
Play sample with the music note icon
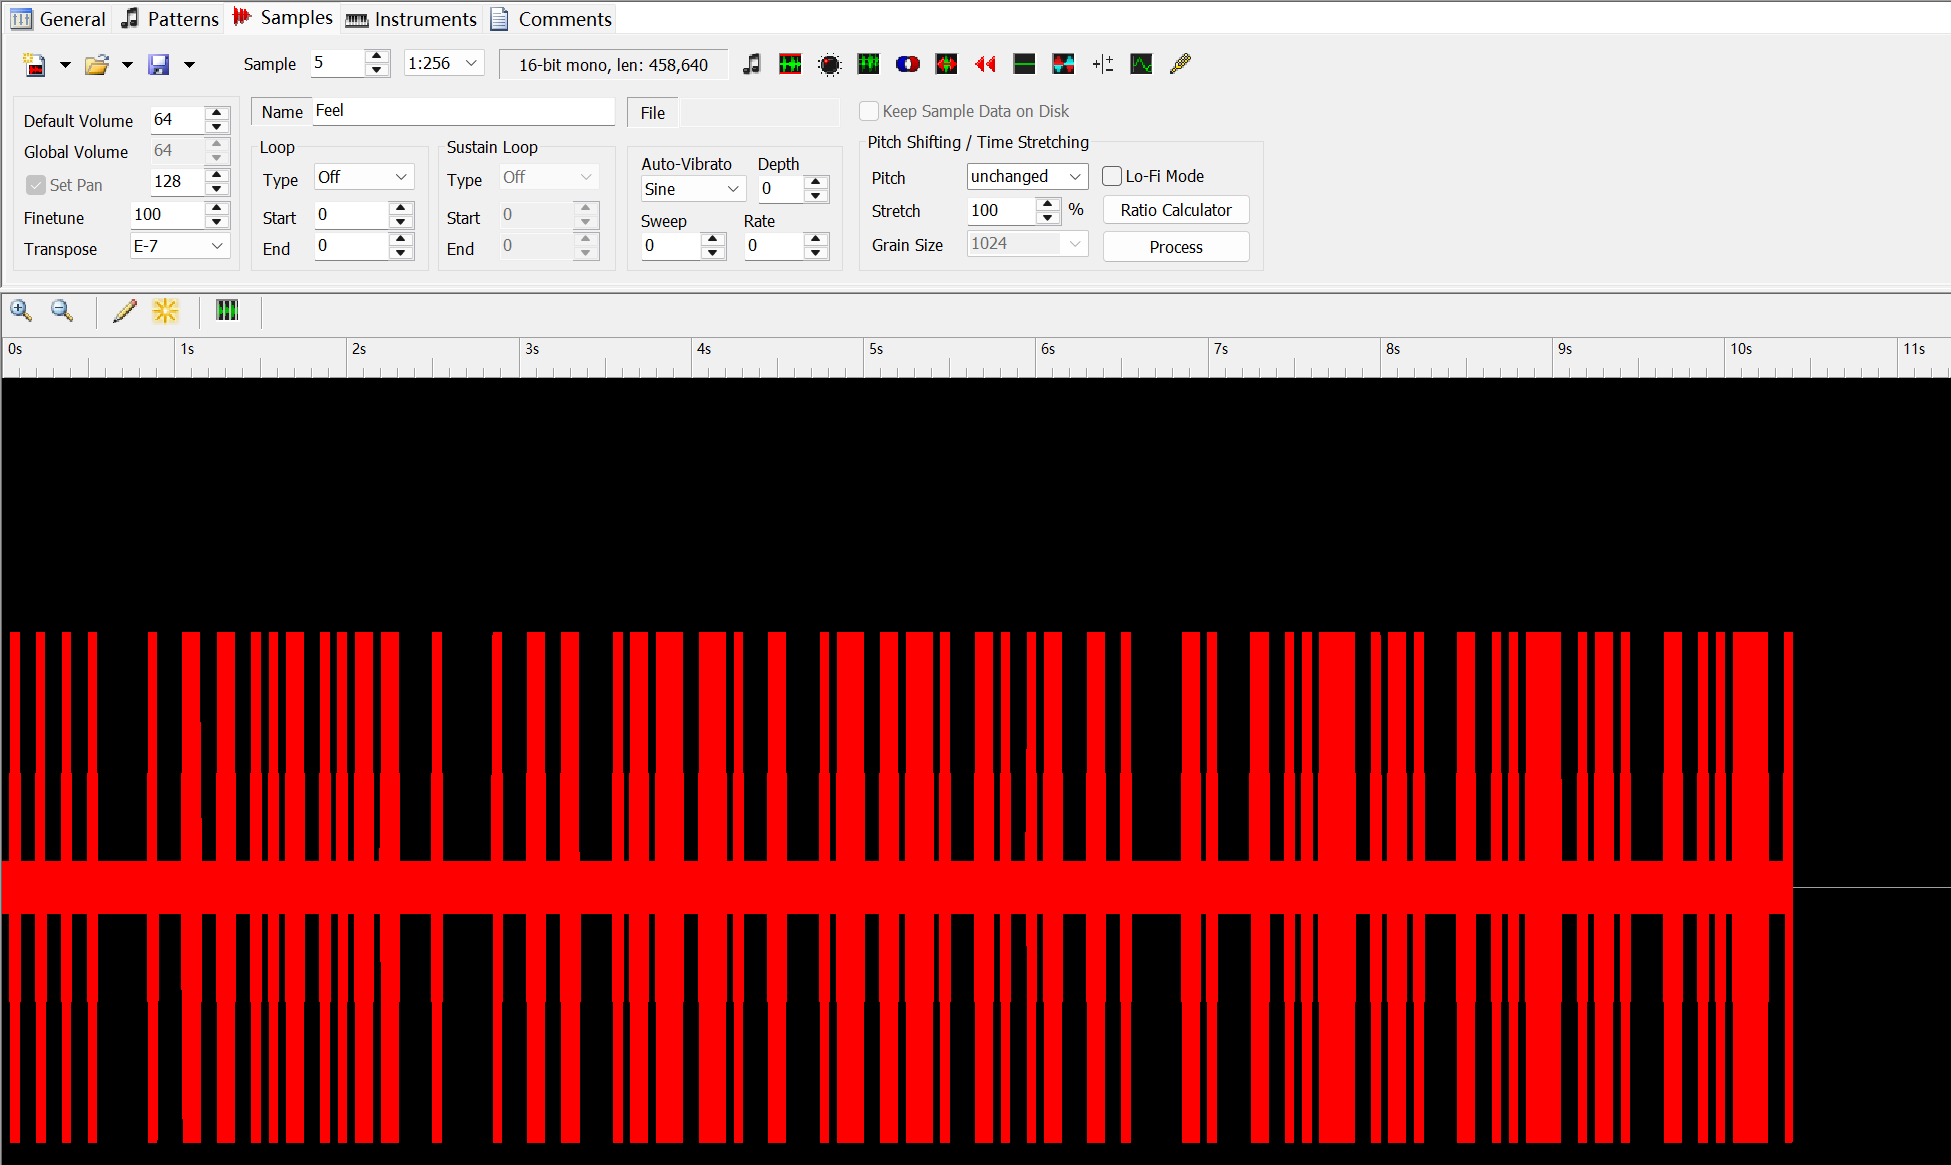click(752, 64)
